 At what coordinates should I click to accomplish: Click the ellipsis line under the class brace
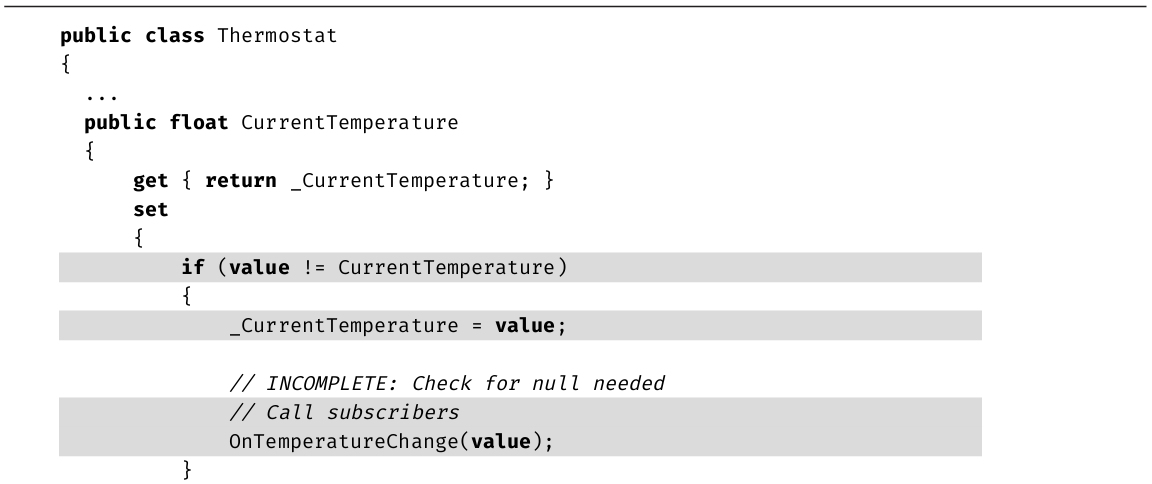[x=99, y=97]
